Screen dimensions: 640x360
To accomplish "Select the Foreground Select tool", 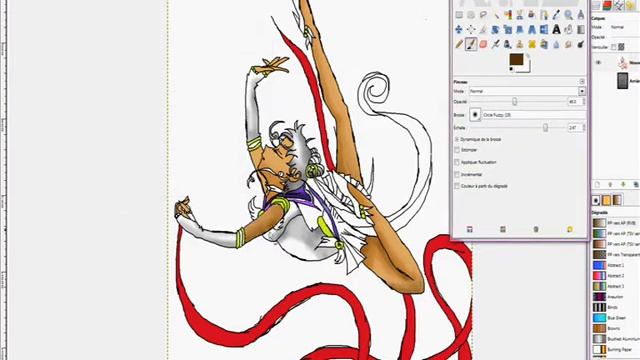I will [532, 15].
